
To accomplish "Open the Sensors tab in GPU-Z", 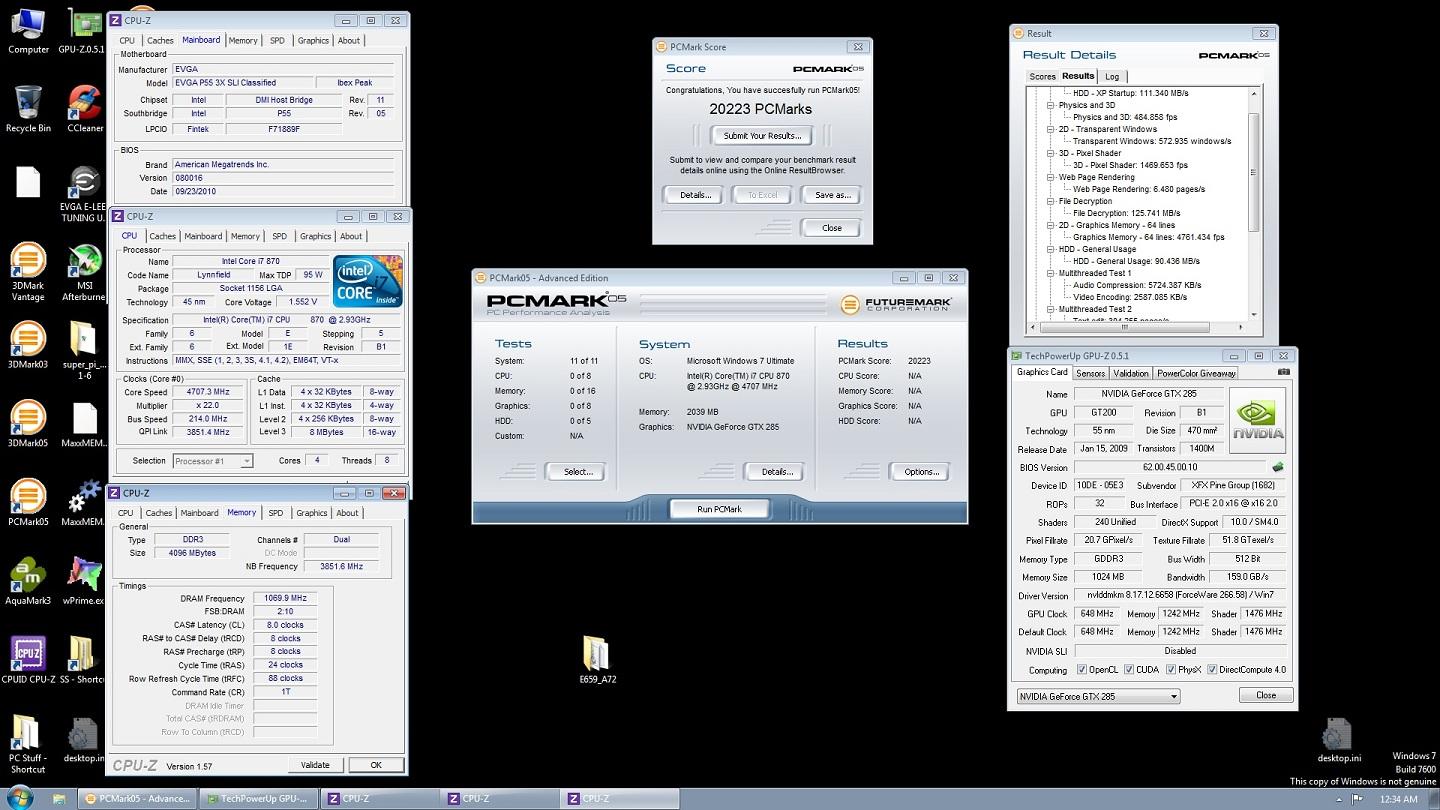I will tap(1090, 373).
